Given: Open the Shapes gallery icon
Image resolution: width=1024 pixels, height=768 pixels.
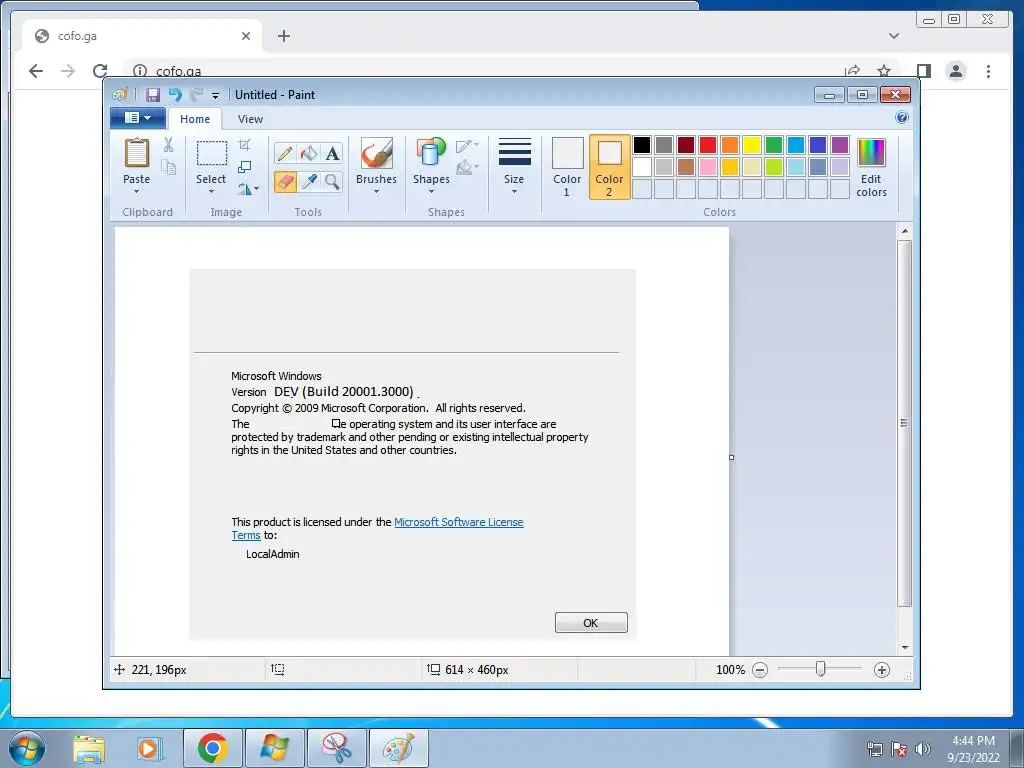Looking at the screenshot, I should click(x=430, y=152).
